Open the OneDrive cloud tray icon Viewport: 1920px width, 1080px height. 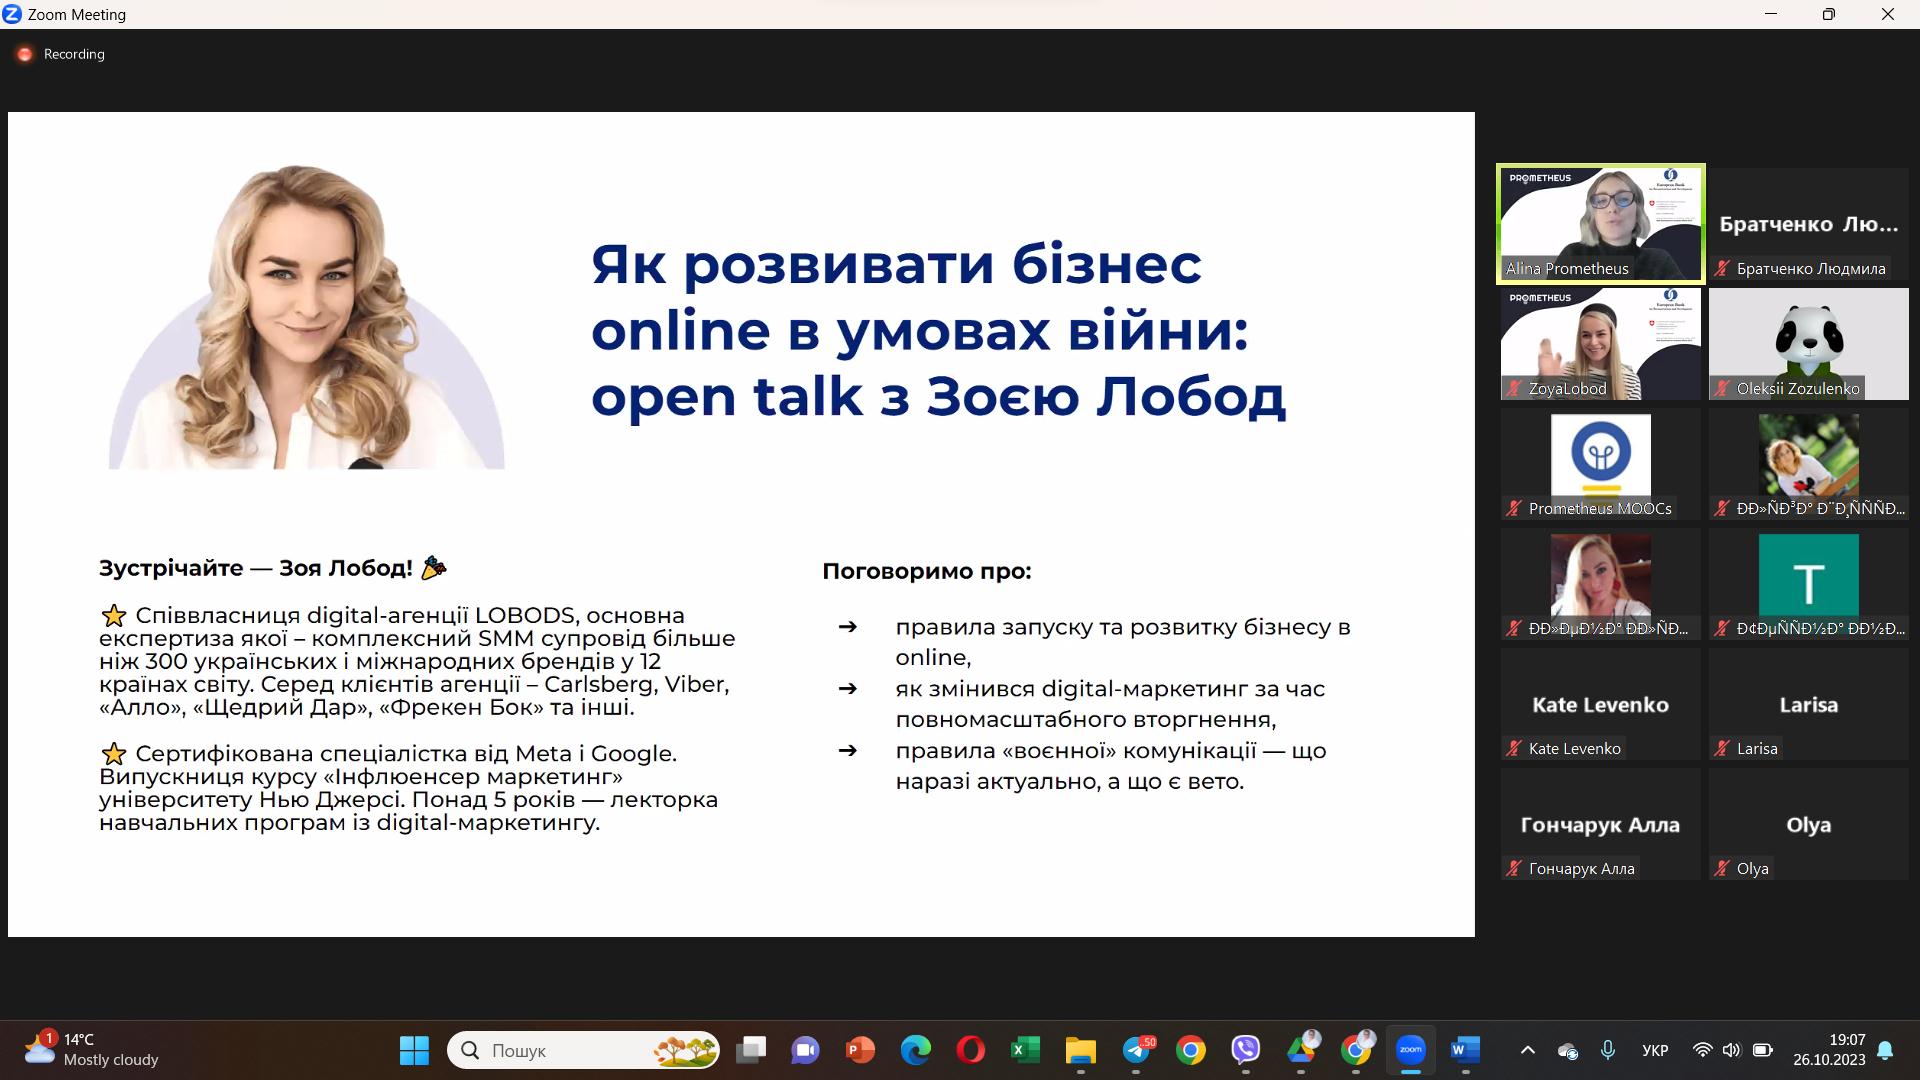click(1568, 1051)
